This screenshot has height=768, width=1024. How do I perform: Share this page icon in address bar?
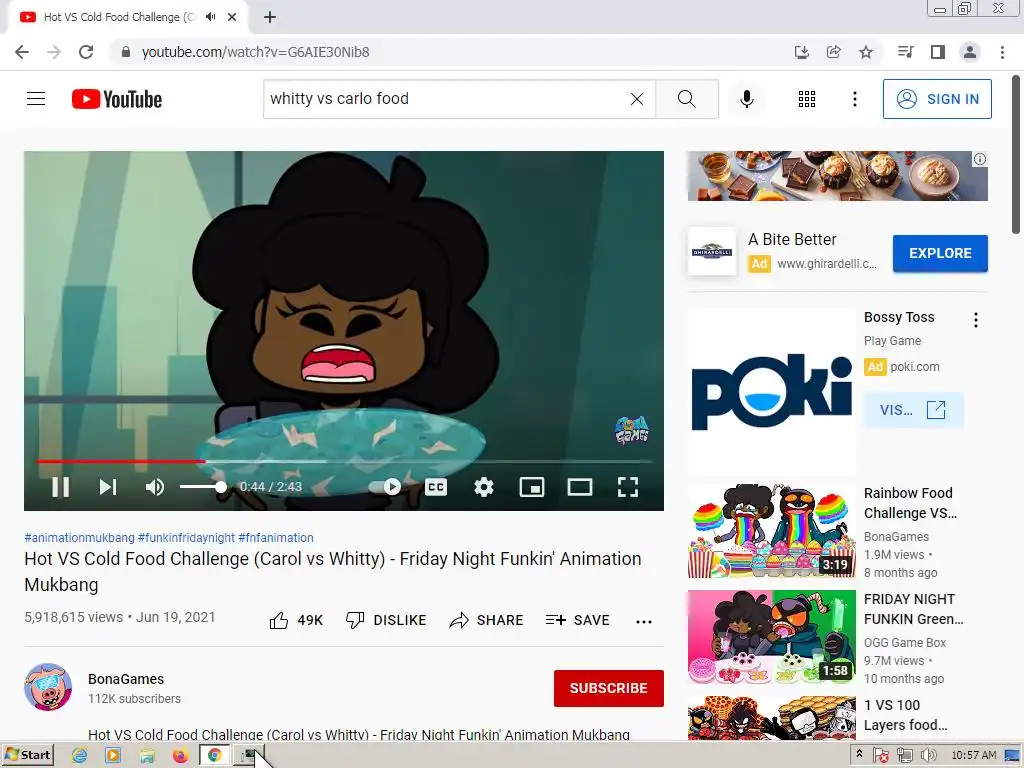point(833,52)
